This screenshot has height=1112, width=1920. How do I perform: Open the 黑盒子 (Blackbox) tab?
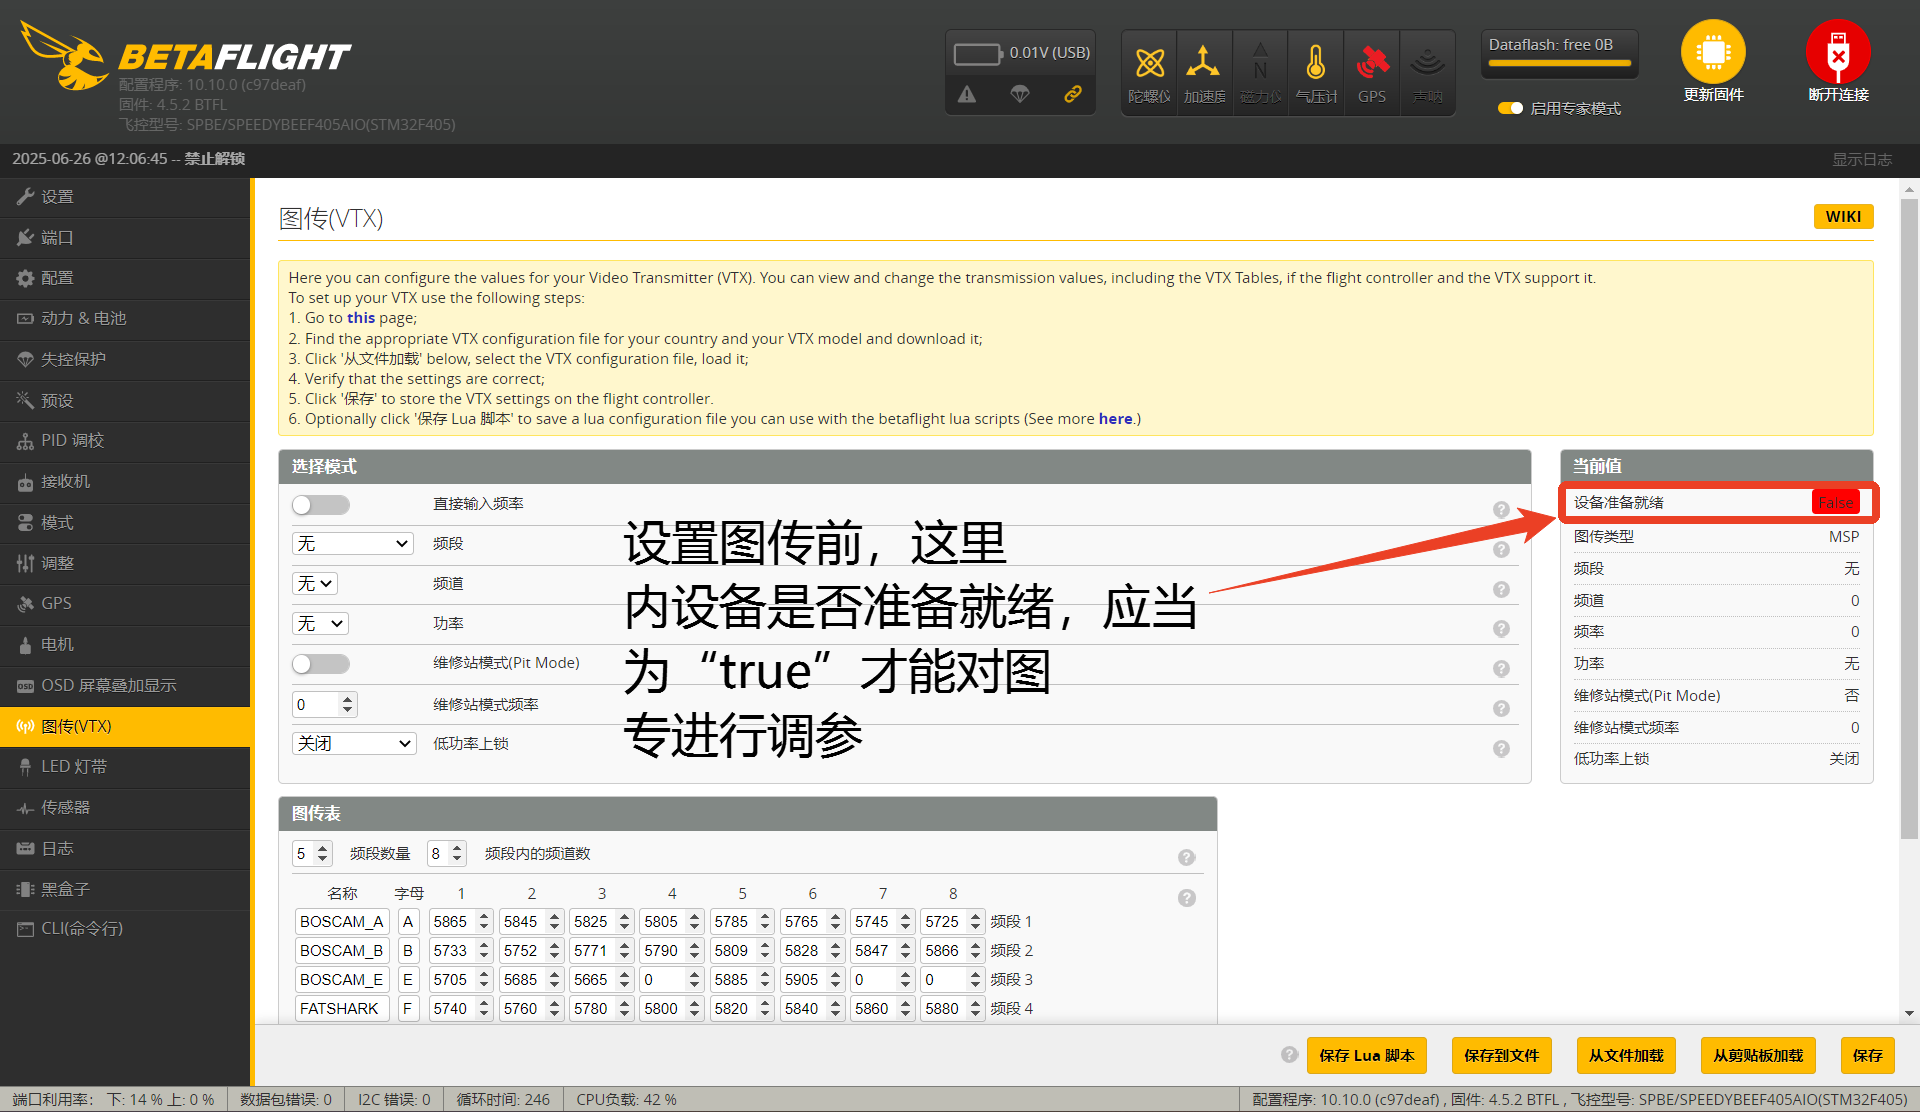tap(125, 889)
